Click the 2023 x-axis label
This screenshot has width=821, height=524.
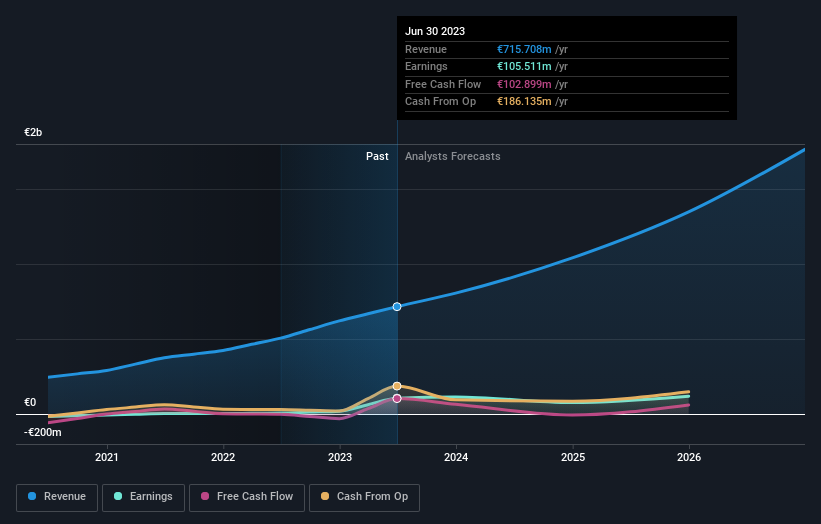point(340,457)
